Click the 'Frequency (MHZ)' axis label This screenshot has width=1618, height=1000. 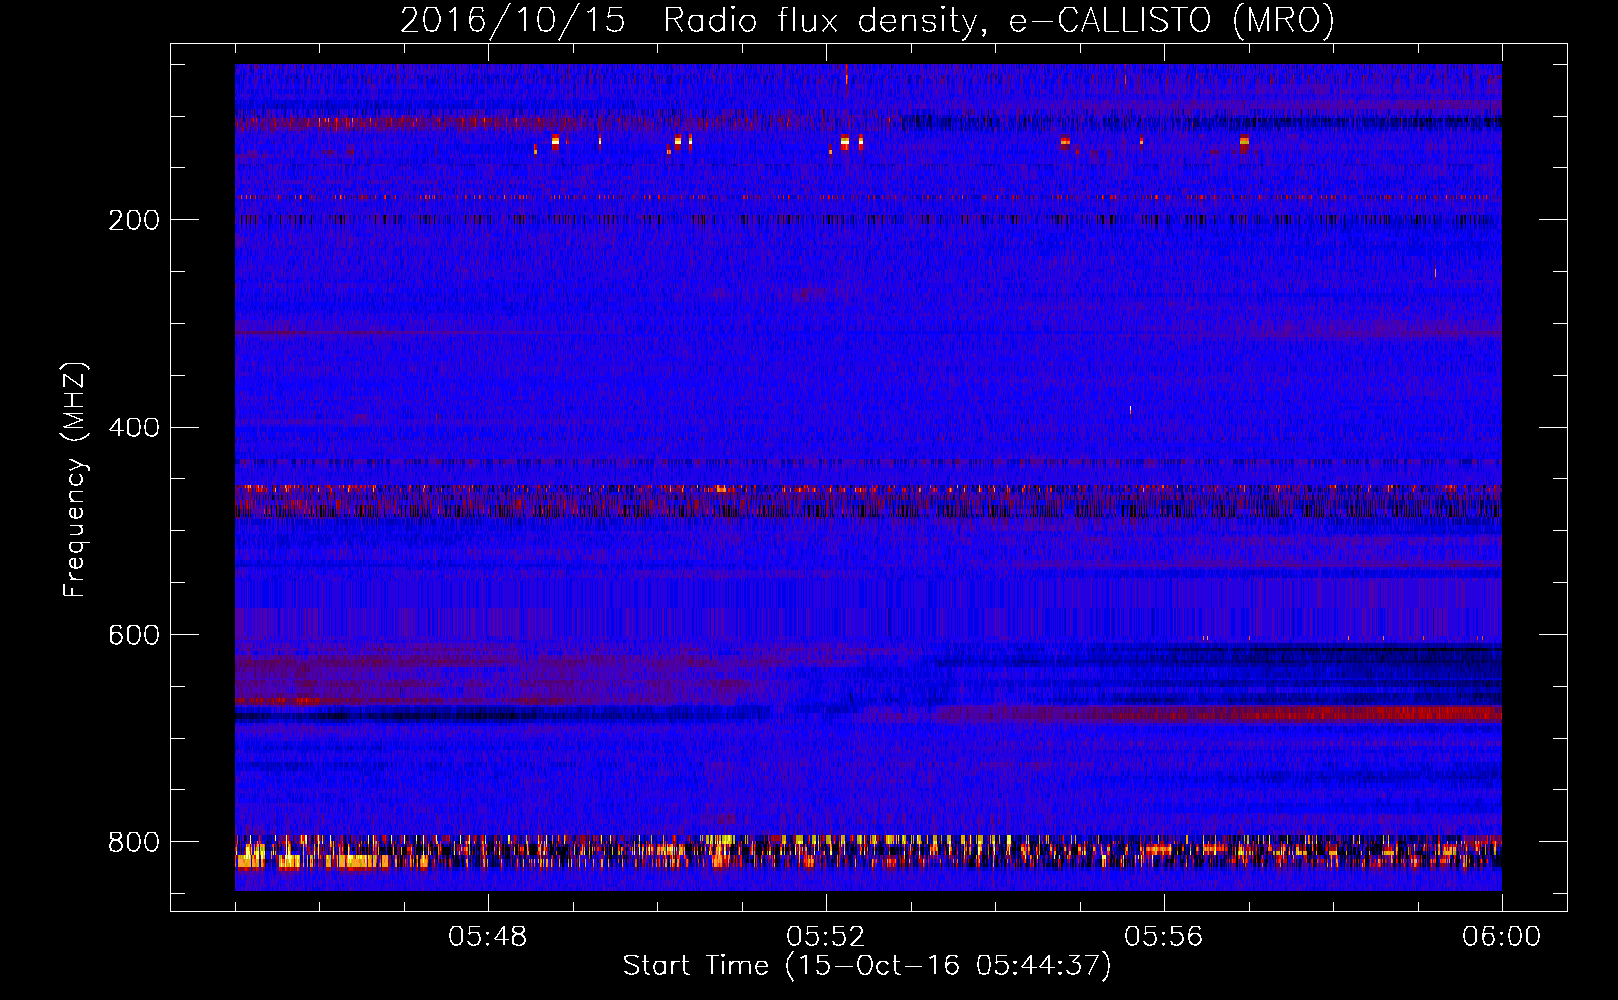pos(74,479)
